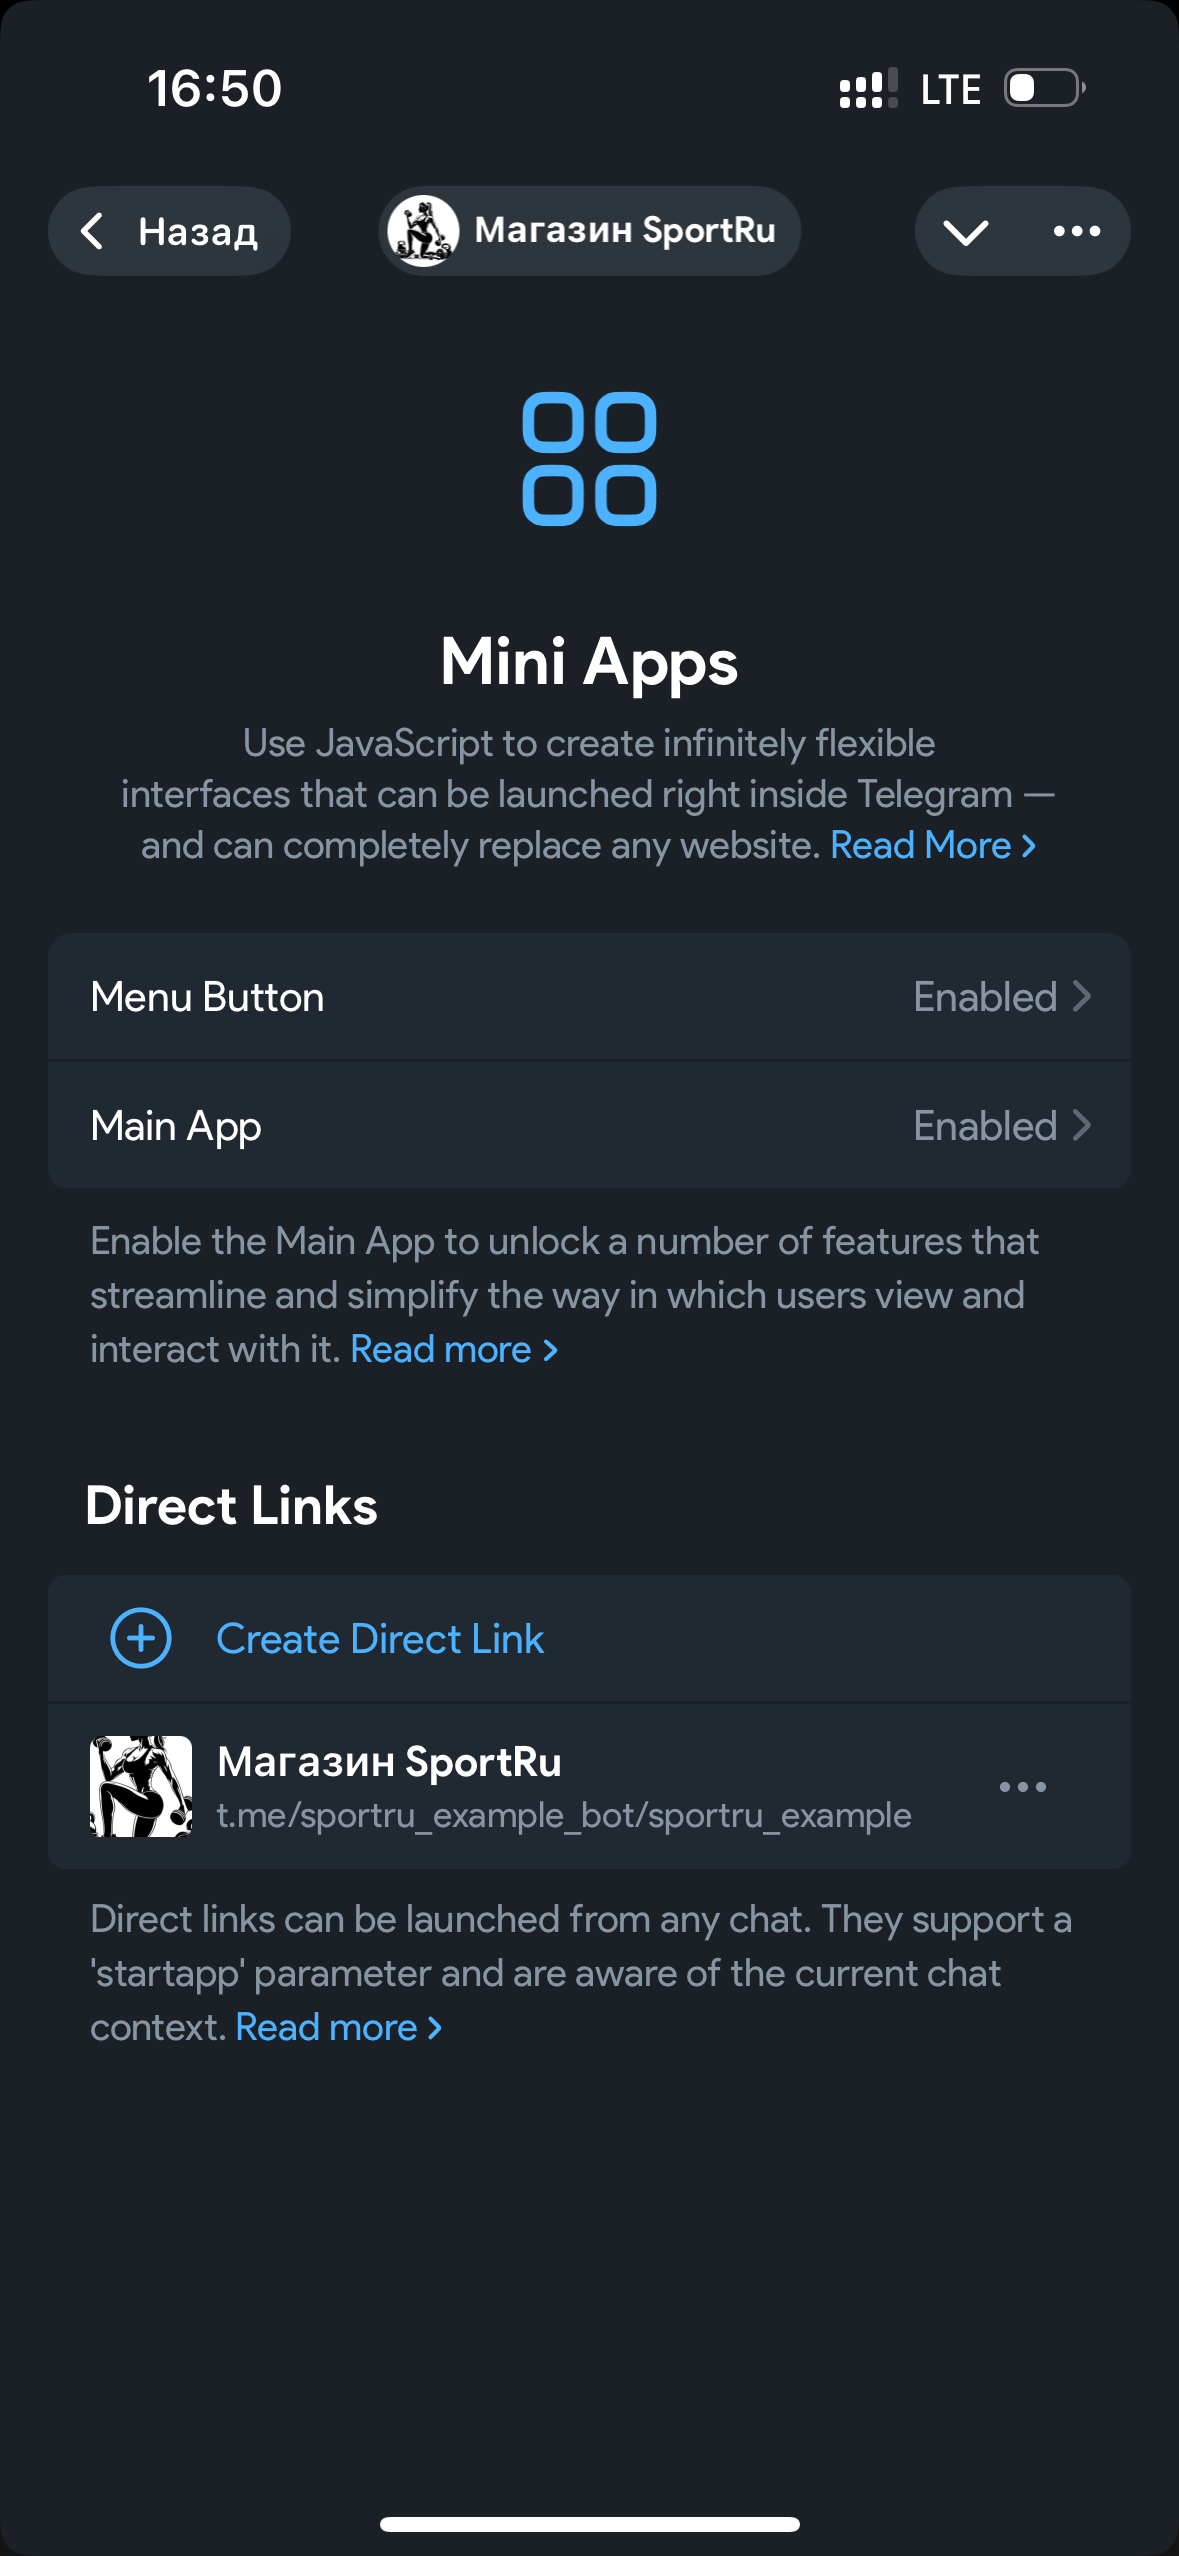Image resolution: width=1179 pixels, height=2556 pixels.
Task: Tap the Read More link under Mini Apps
Action: [x=932, y=846]
